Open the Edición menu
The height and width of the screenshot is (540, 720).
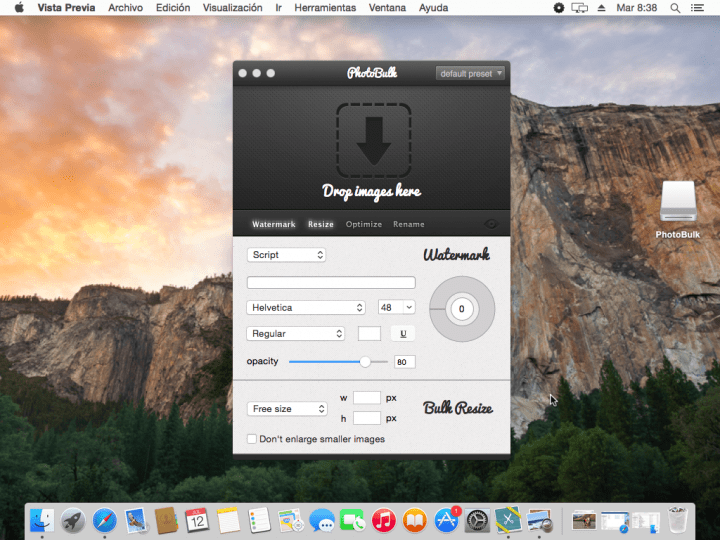click(x=173, y=8)
